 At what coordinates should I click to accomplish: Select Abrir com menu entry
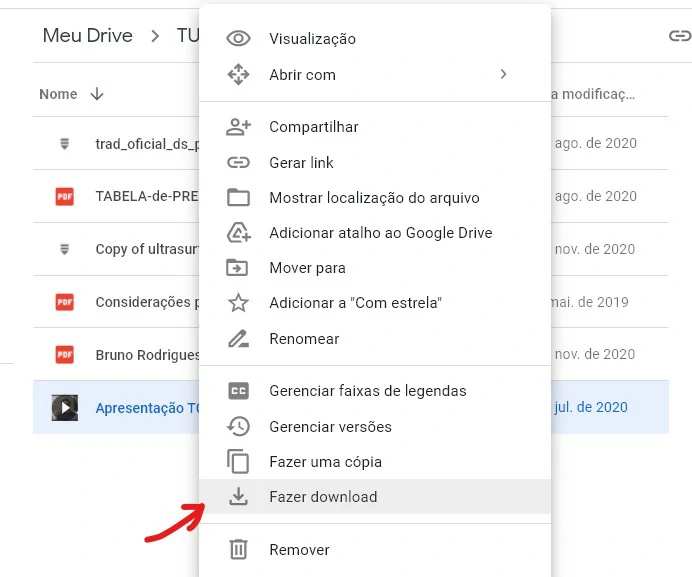click(375, 74)
